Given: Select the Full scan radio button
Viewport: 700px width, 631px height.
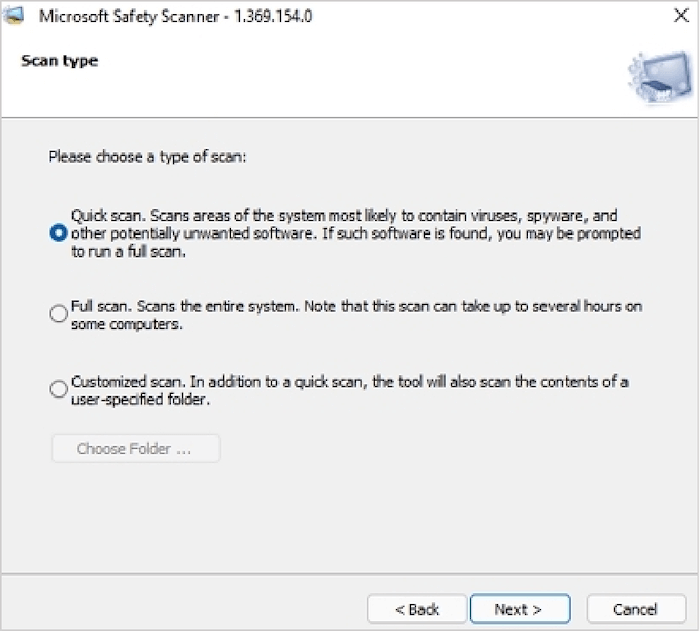Looking at the screenshot, I should pos(58,314).
